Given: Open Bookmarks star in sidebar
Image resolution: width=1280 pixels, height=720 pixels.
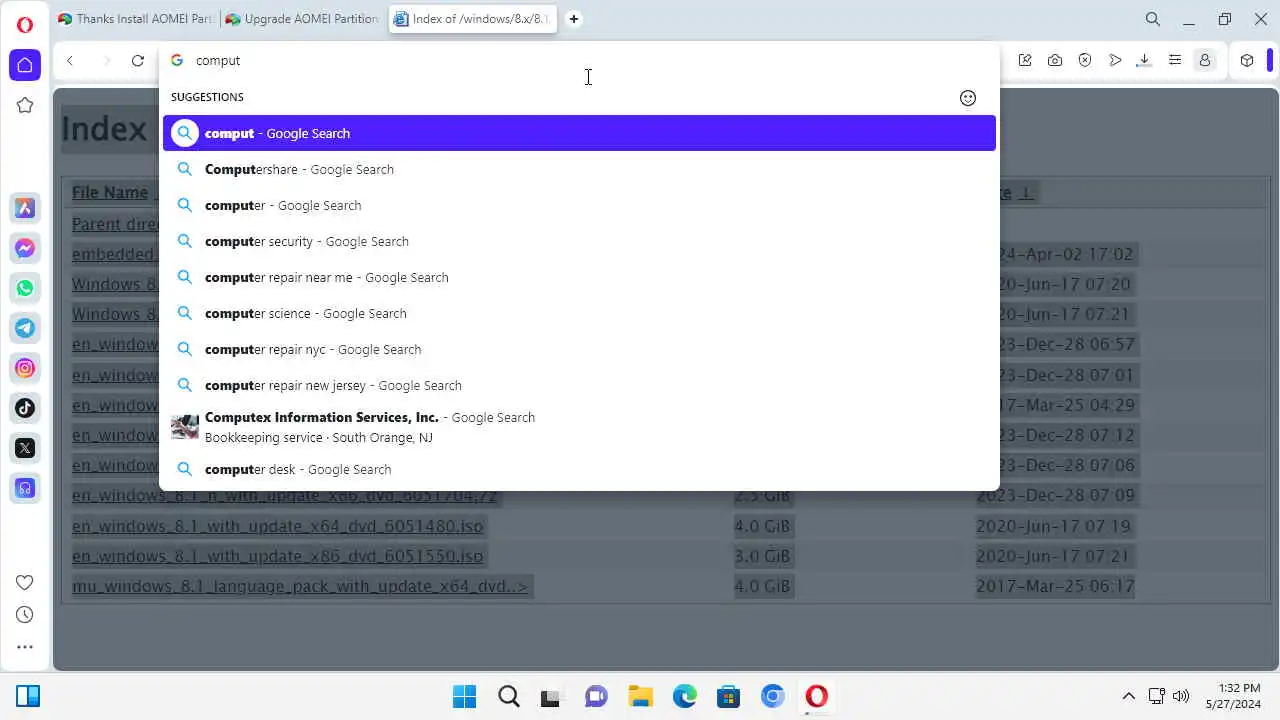Looking at the screenshot, I should click(x=25, y=105).
